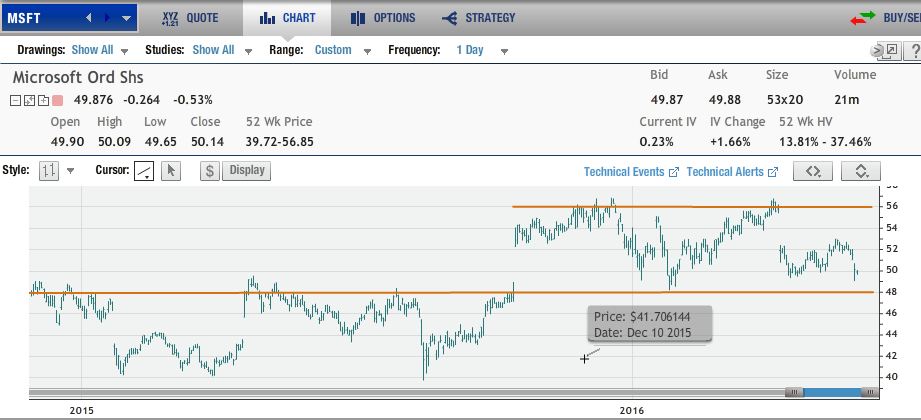921x420 pixels.
Task: Click the Volume value 21m
Action: 846,100
